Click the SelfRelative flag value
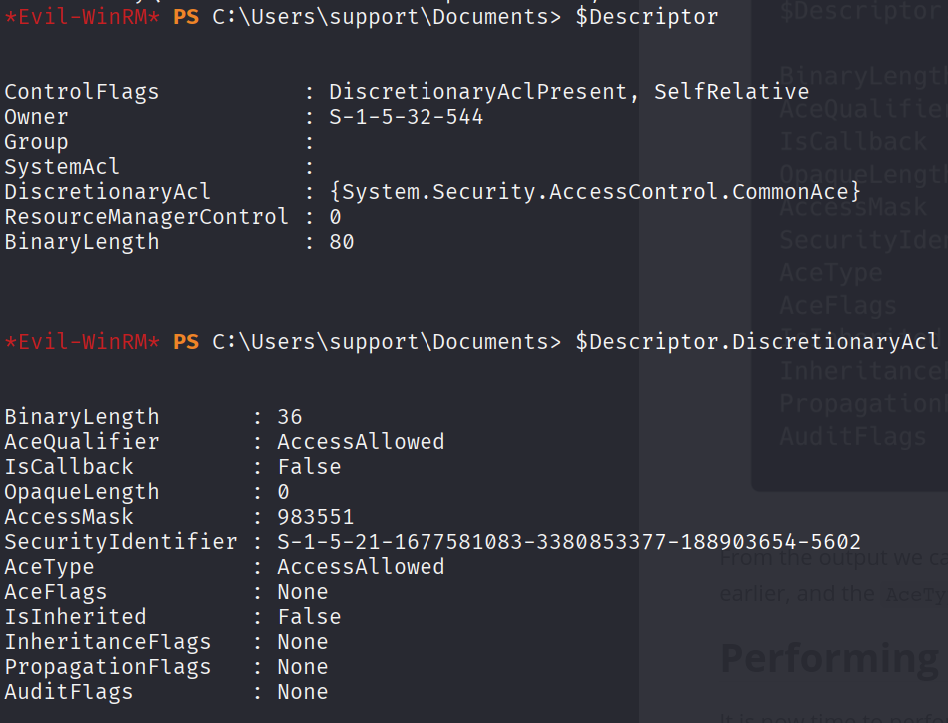The height and width of the screenshot is (723, 948). (x=732, y=92)
